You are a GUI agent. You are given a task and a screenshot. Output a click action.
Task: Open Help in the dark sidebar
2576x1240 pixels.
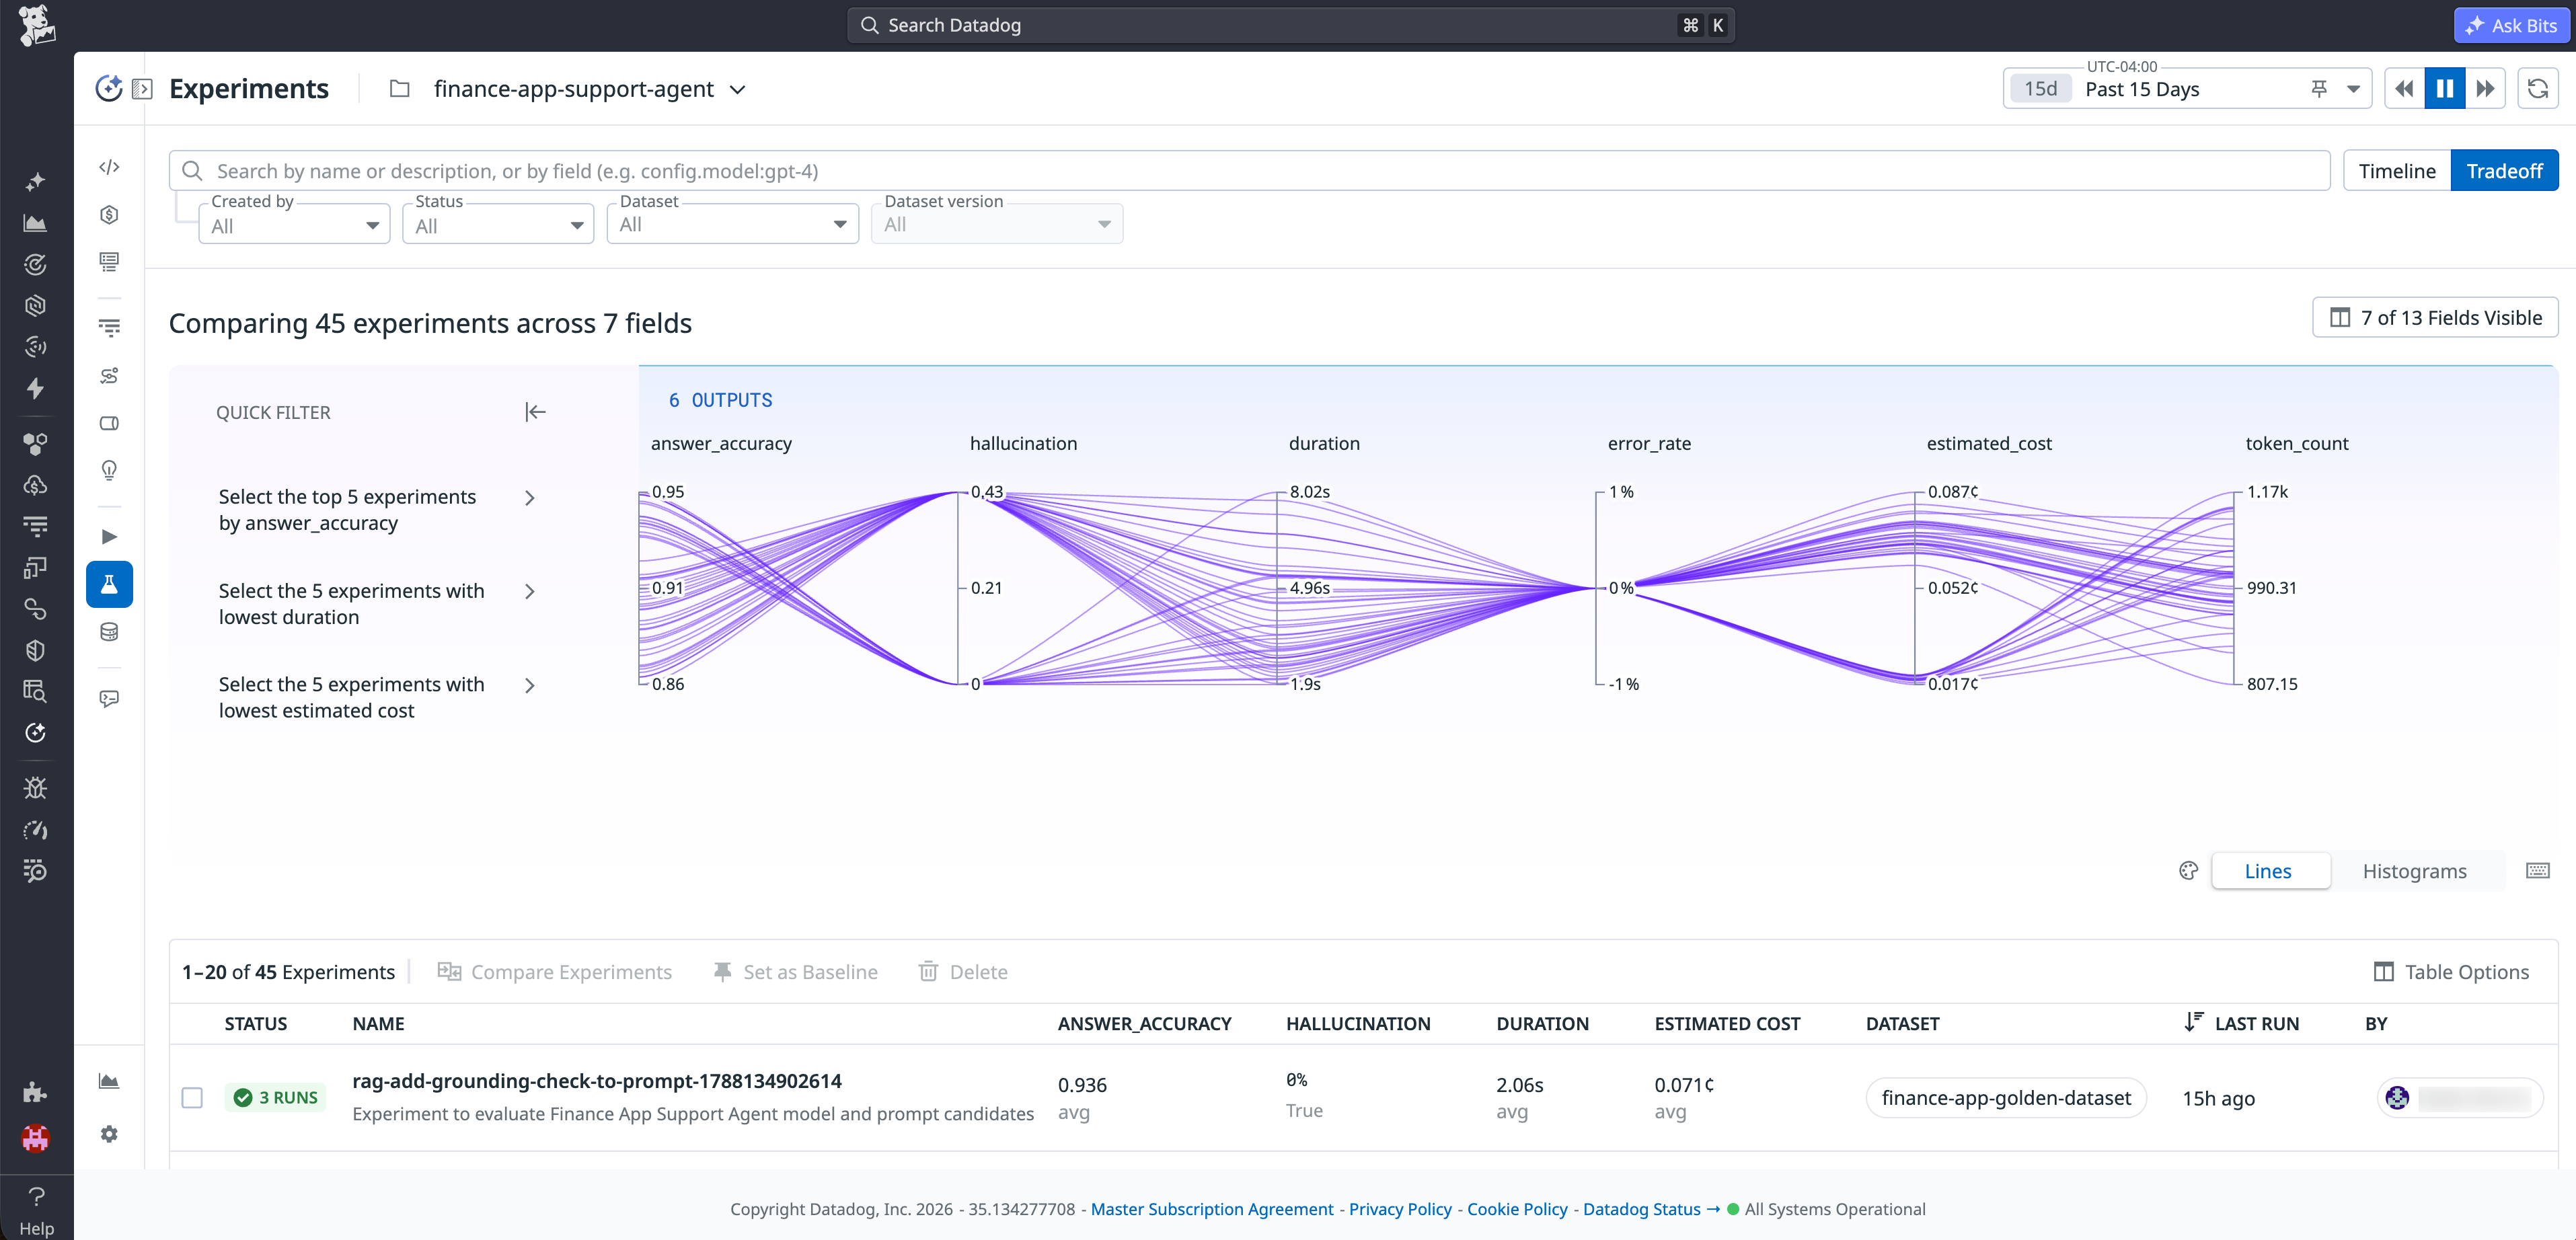pos(36,1210)
